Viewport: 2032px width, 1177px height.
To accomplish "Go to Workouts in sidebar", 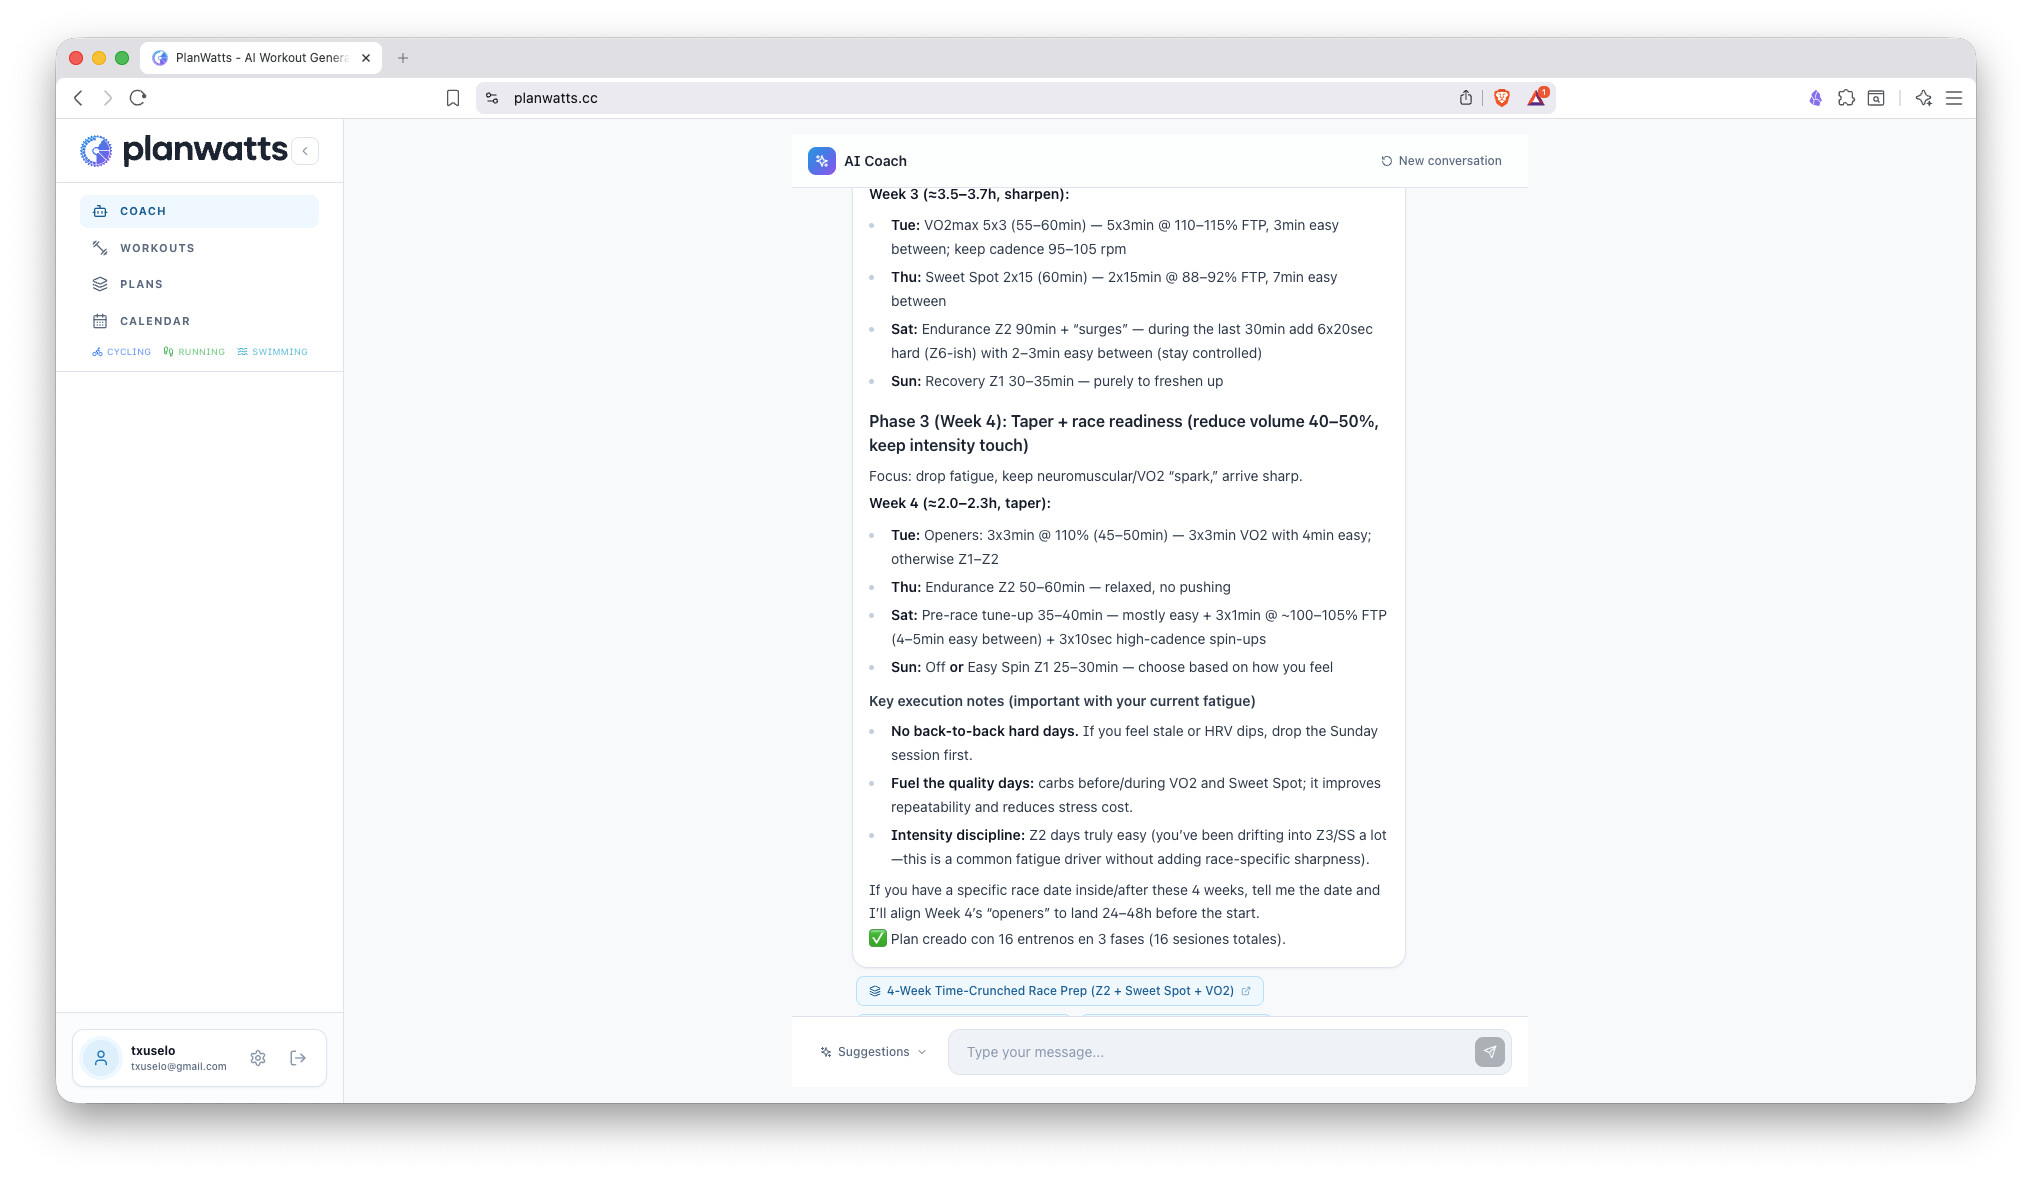I will tap(157, 248).
